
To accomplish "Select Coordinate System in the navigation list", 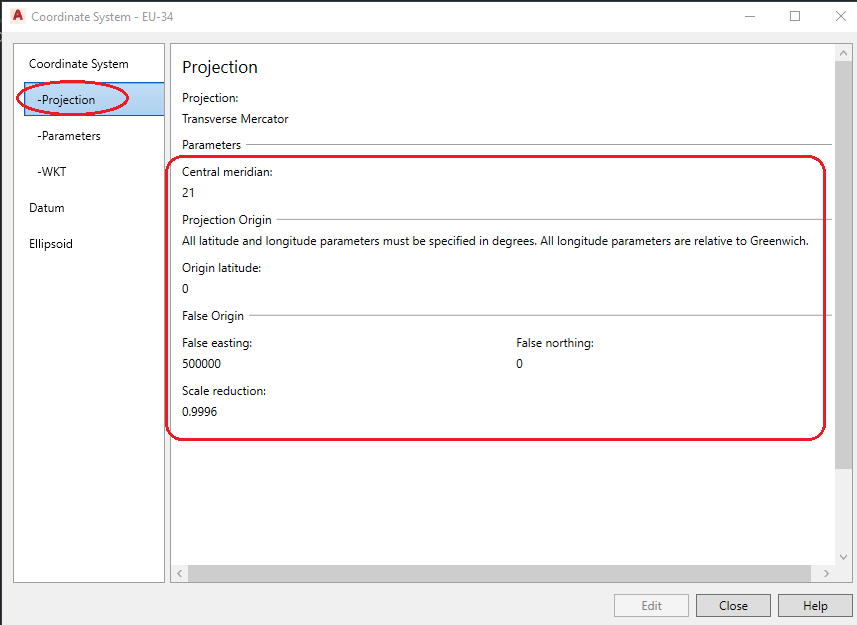I will pyautogui.click(x=79, y=64).
